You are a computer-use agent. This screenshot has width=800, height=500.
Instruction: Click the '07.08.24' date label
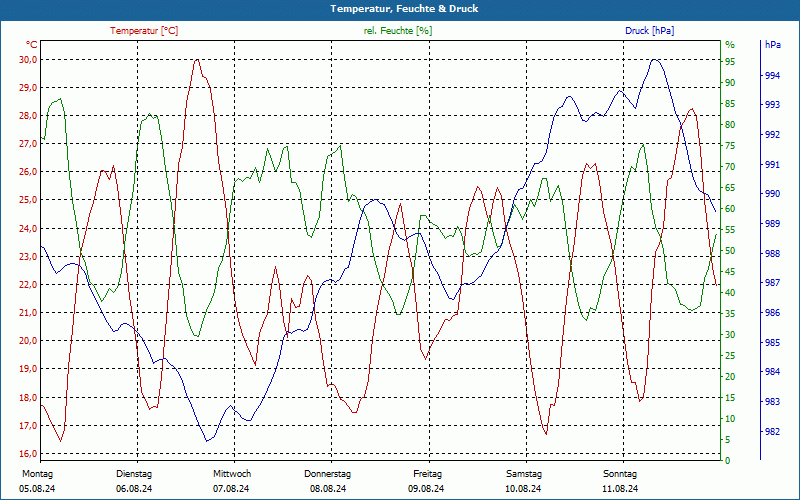[x=231, y=489]
